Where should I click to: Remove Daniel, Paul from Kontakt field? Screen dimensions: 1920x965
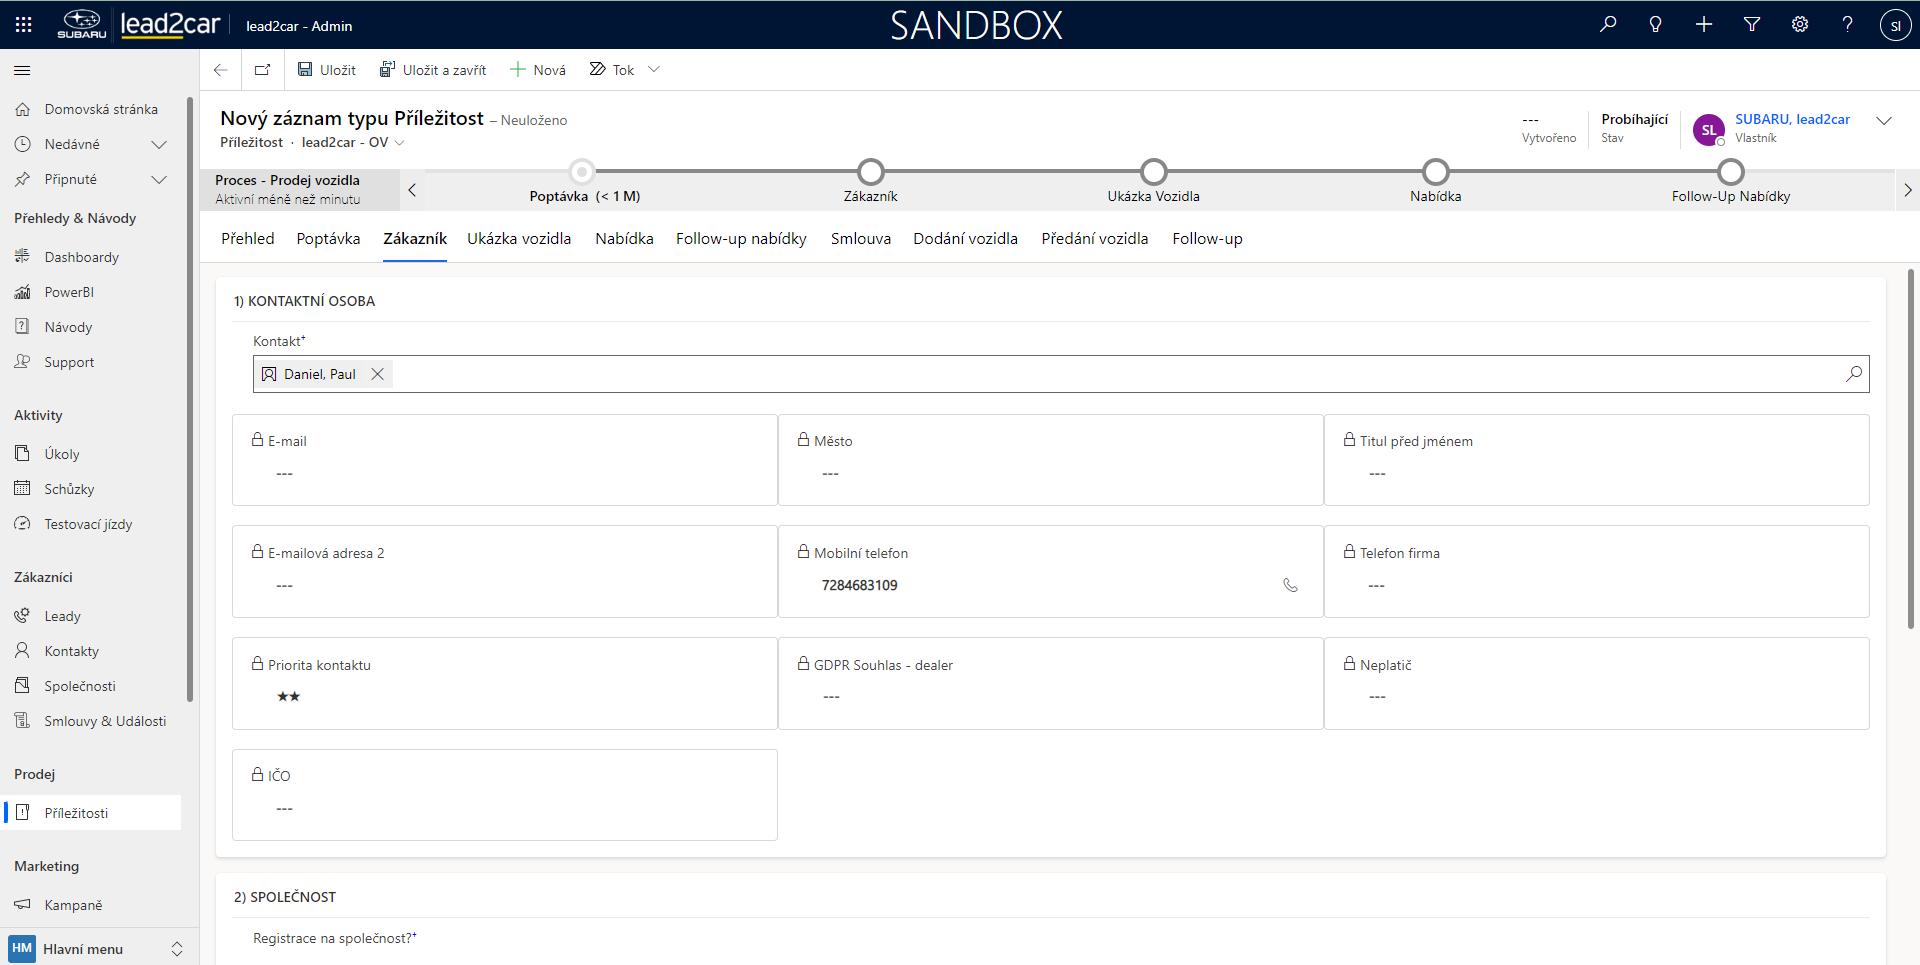tap(378, 374)
